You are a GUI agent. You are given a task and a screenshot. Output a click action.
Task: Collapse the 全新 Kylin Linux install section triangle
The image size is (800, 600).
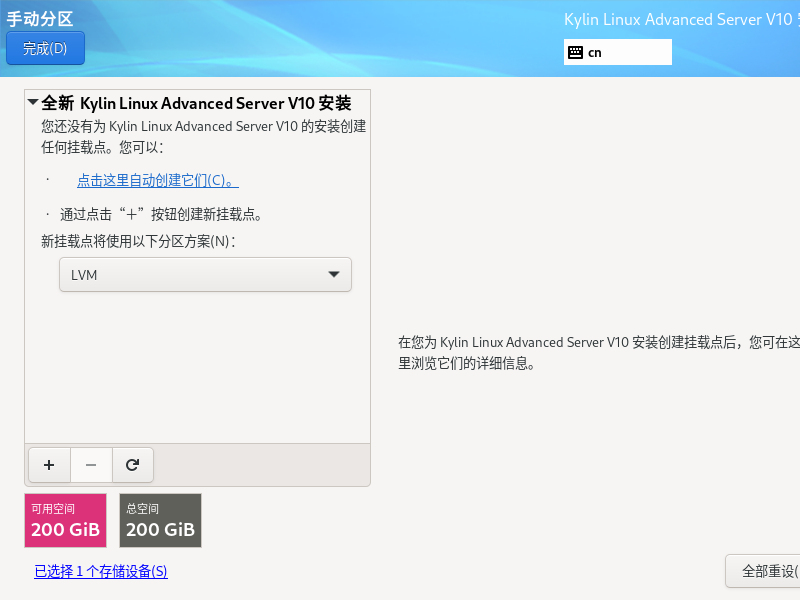(x=33, y=103)
